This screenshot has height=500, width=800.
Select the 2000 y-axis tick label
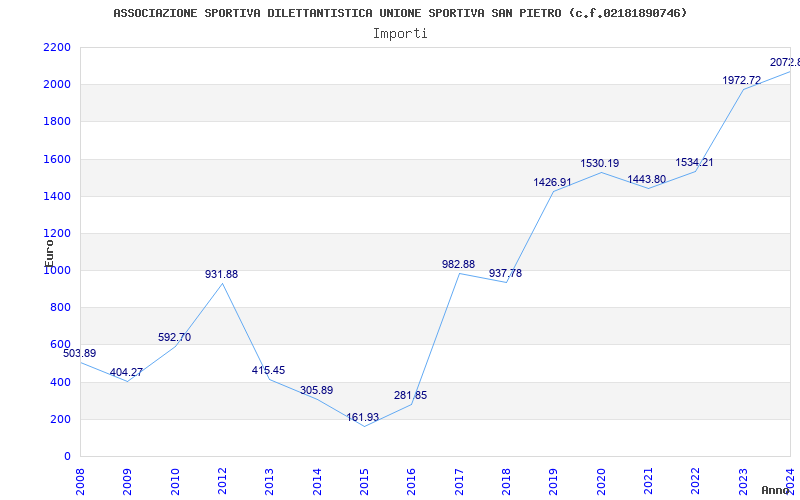(x=57, y=85)
